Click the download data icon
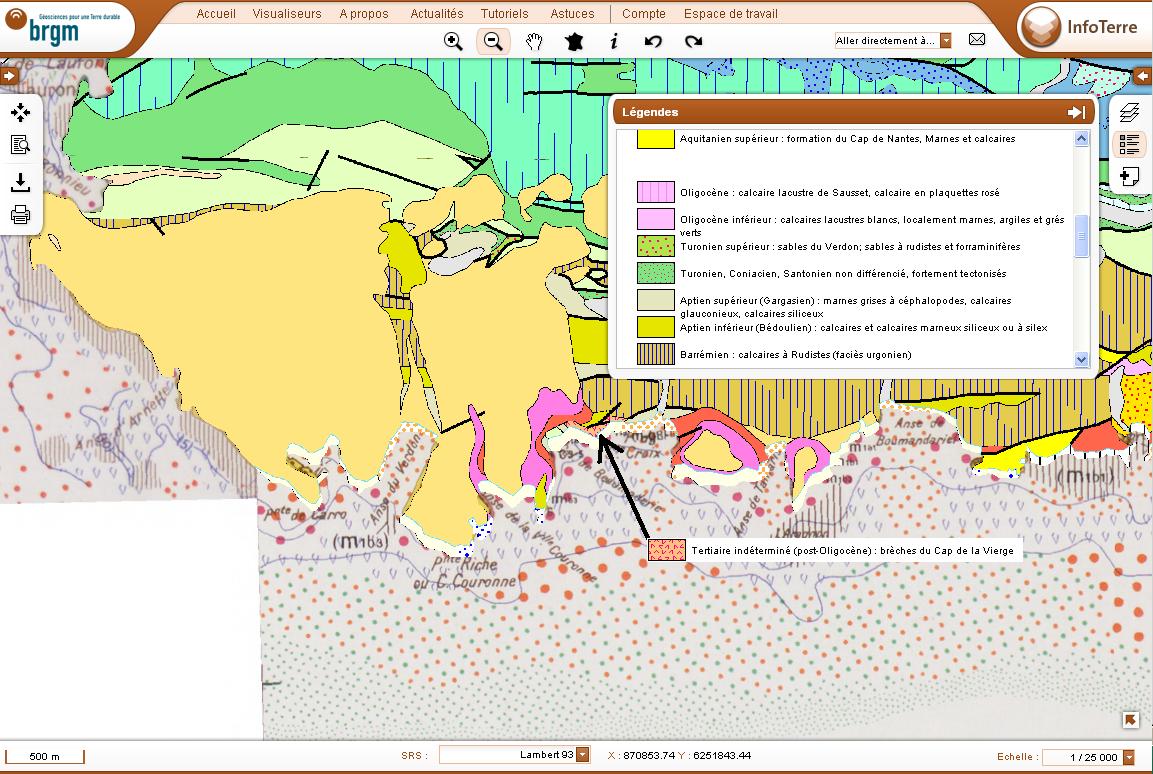Screen dimensions: 1153x774 coord(20,181)
